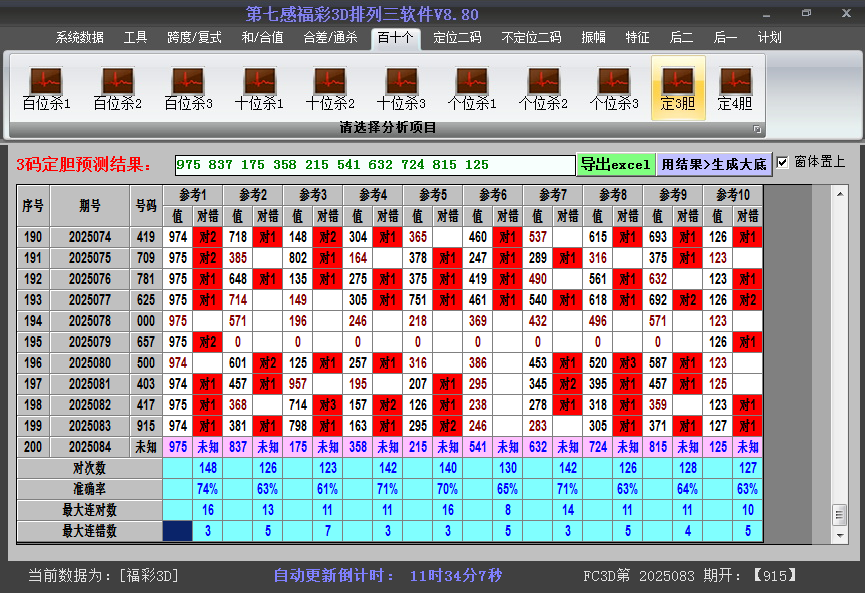Click the 号码 column header
Viewport: 865px width, 593px height.
146,206
